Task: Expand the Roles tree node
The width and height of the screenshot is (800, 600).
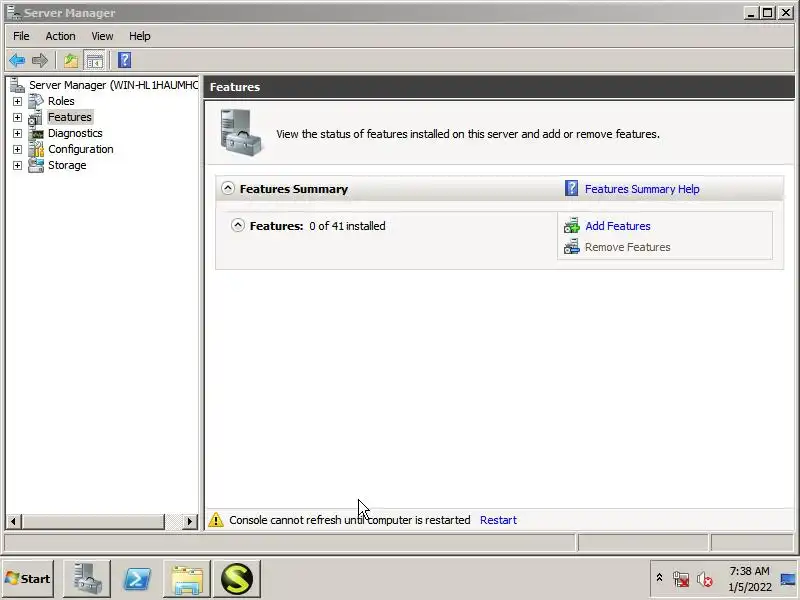Action: 17,102
